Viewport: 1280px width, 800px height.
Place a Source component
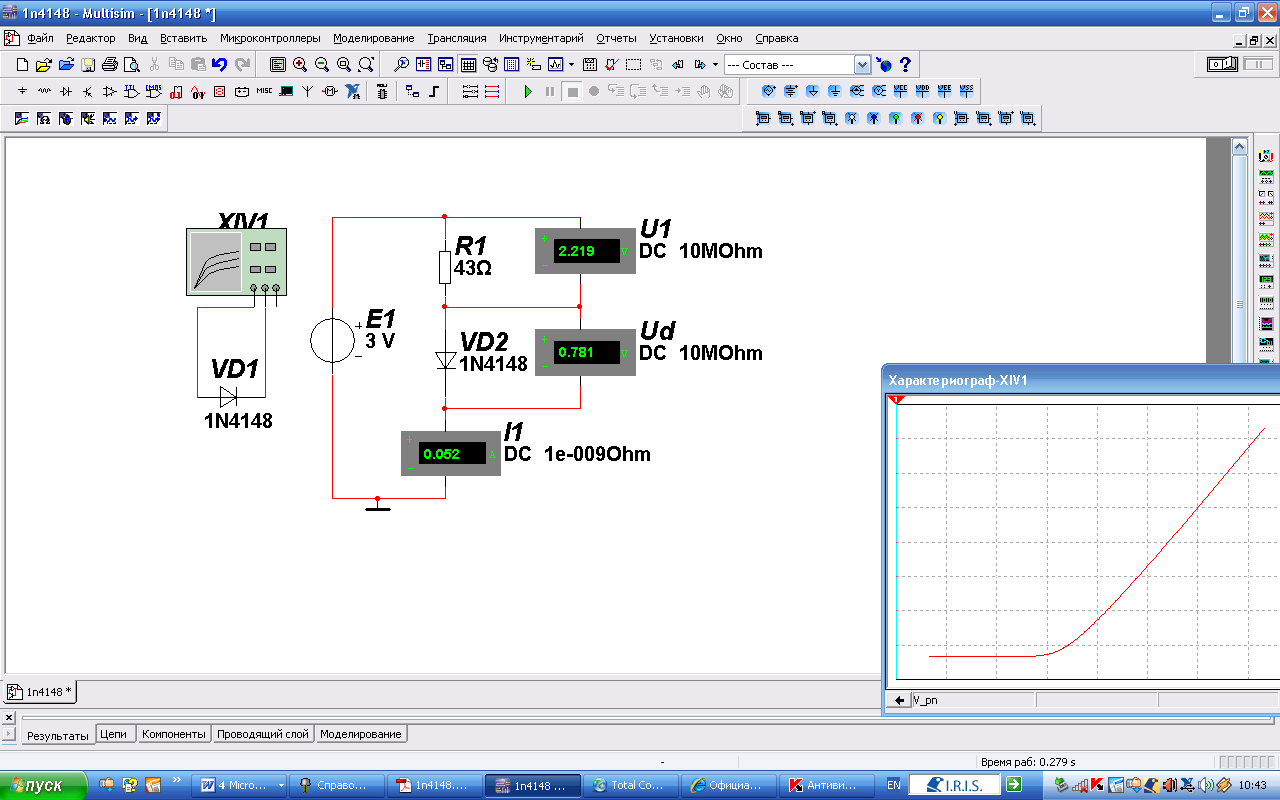[22, 91]
